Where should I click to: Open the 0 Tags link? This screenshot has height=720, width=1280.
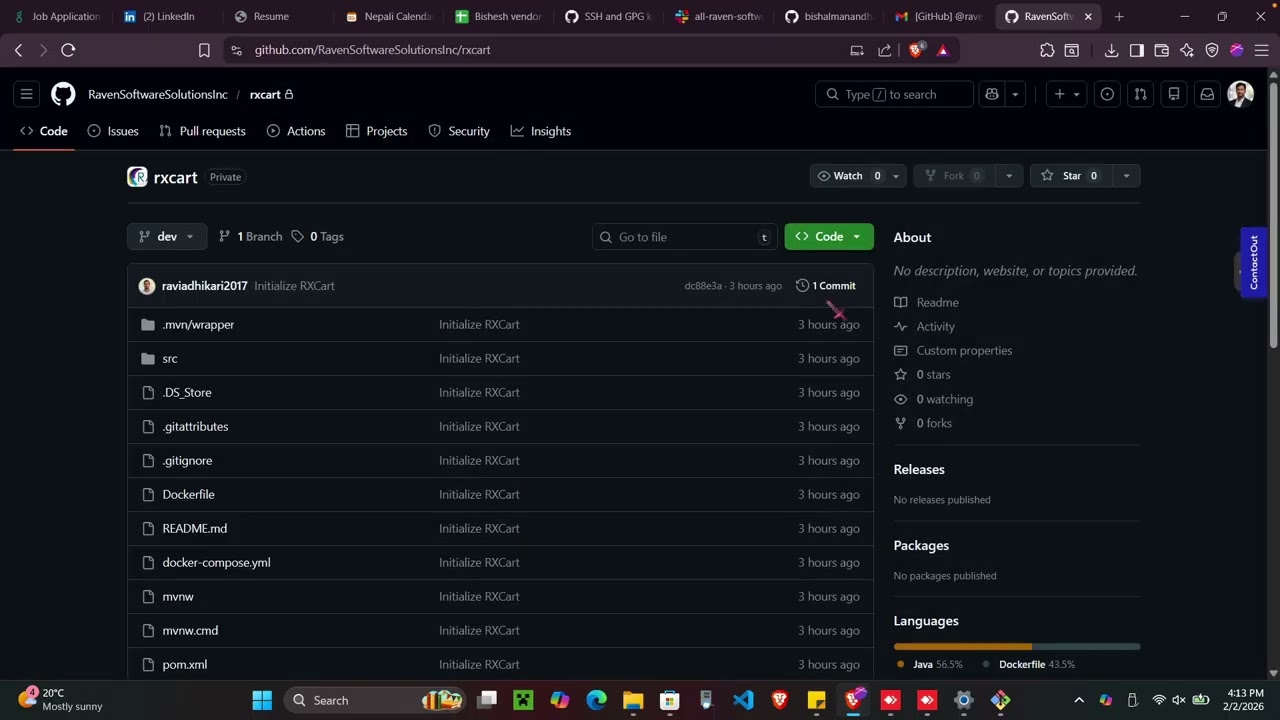(318, 237)
